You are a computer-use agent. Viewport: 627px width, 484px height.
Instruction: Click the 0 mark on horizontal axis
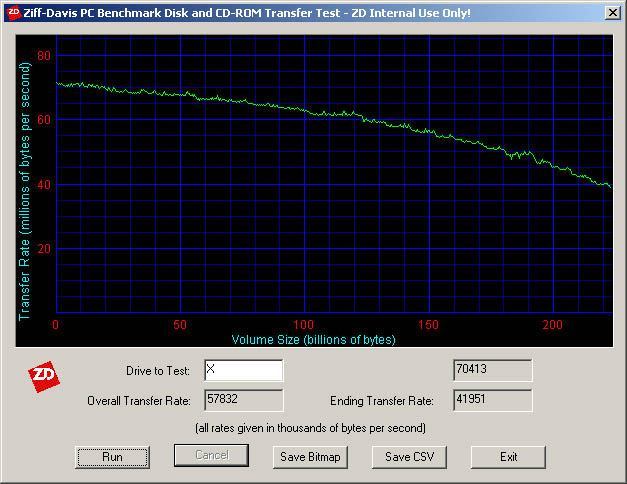tap(56, 324)
